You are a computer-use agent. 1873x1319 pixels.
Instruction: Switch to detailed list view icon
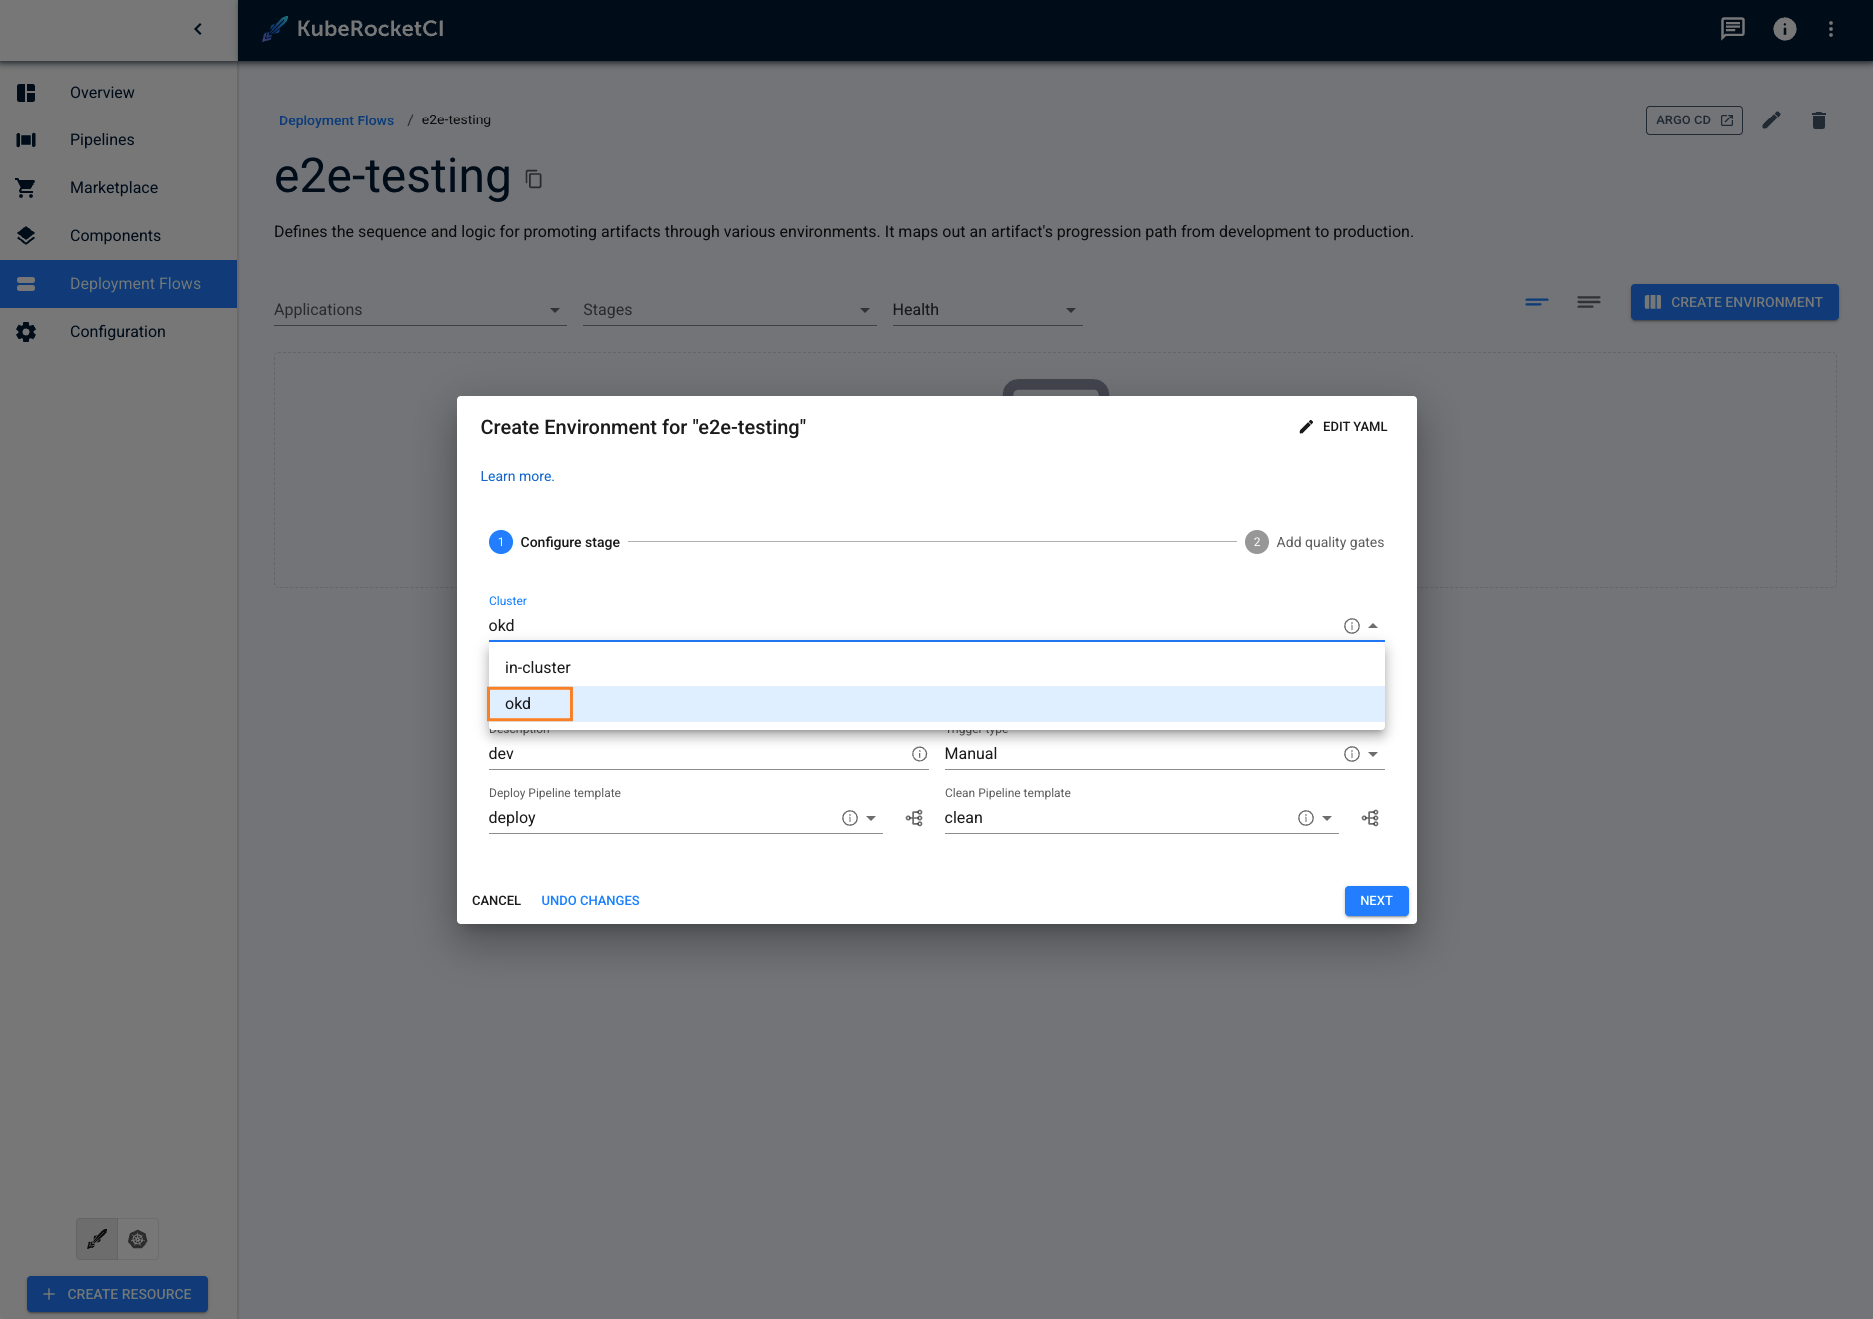(1588, 302)
